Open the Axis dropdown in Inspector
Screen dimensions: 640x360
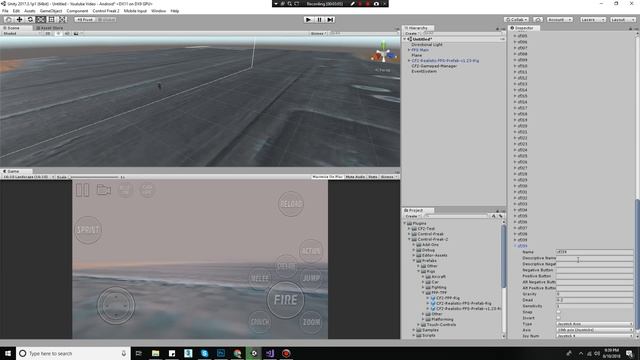coord(594,330)
